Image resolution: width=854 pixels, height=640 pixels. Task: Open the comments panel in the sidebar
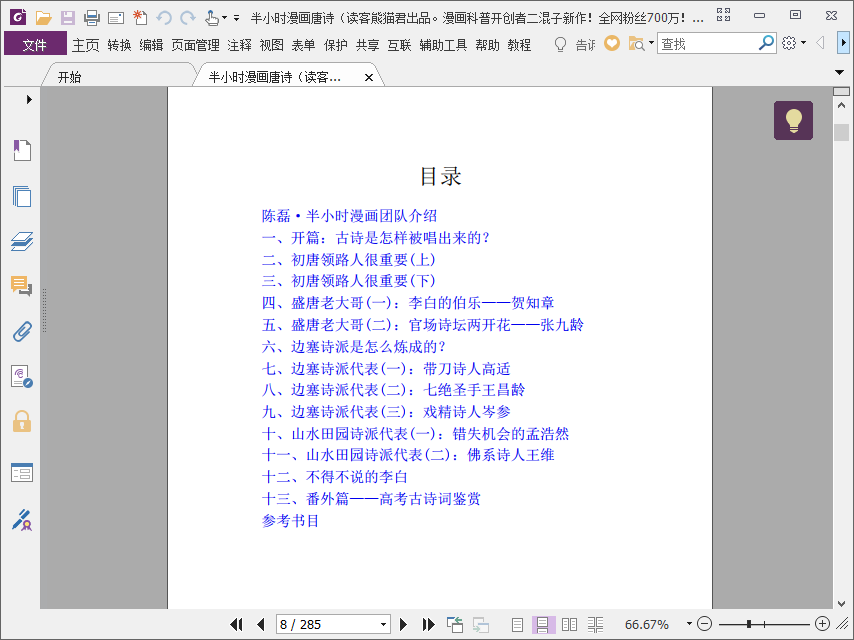22,285
